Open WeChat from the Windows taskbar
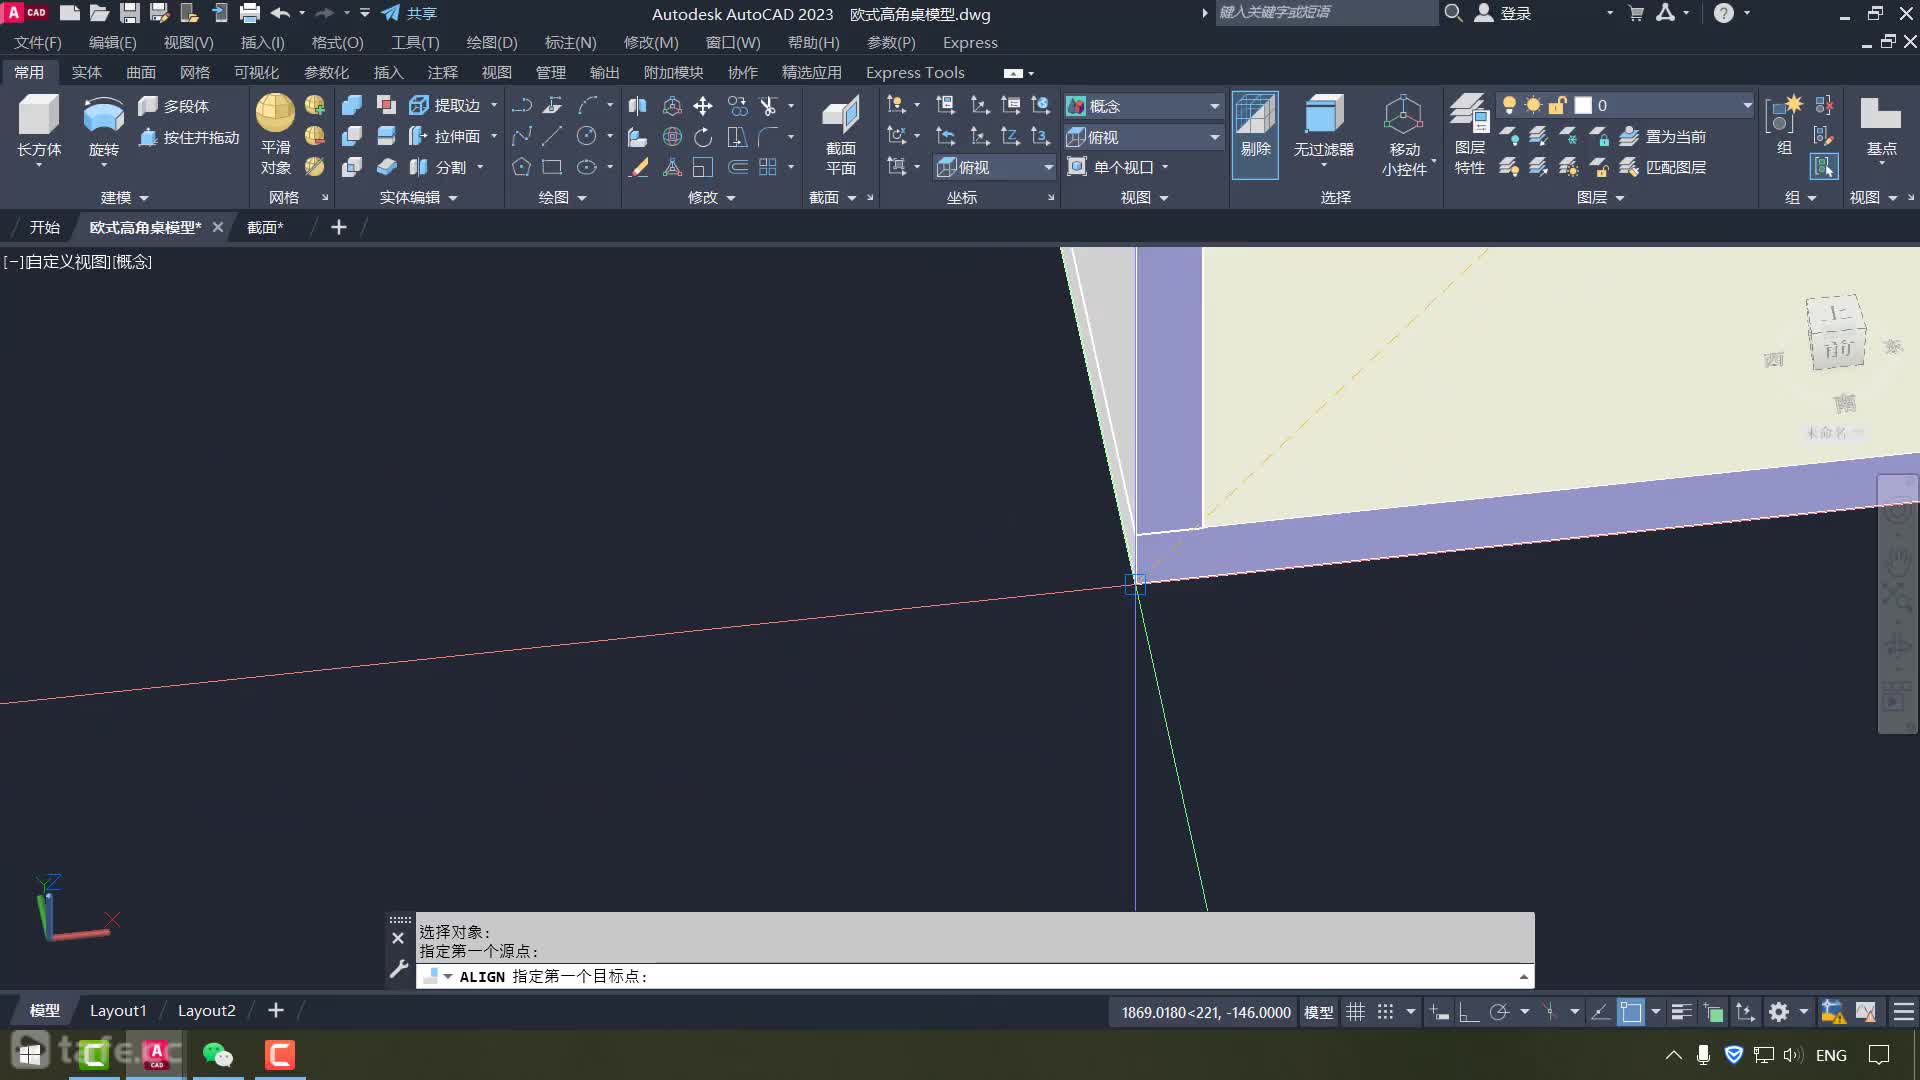 click(217, 1055)
